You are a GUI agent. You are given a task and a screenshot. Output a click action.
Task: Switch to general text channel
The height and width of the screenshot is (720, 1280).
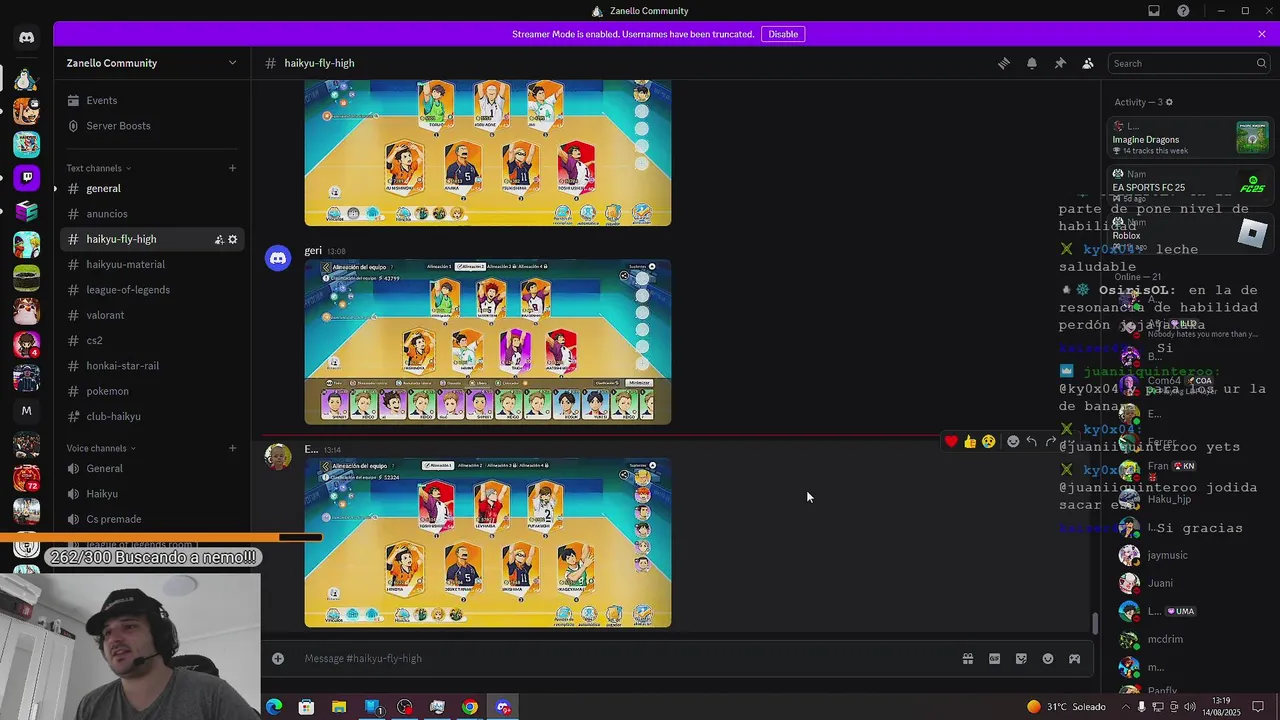[x=152, y=188]
